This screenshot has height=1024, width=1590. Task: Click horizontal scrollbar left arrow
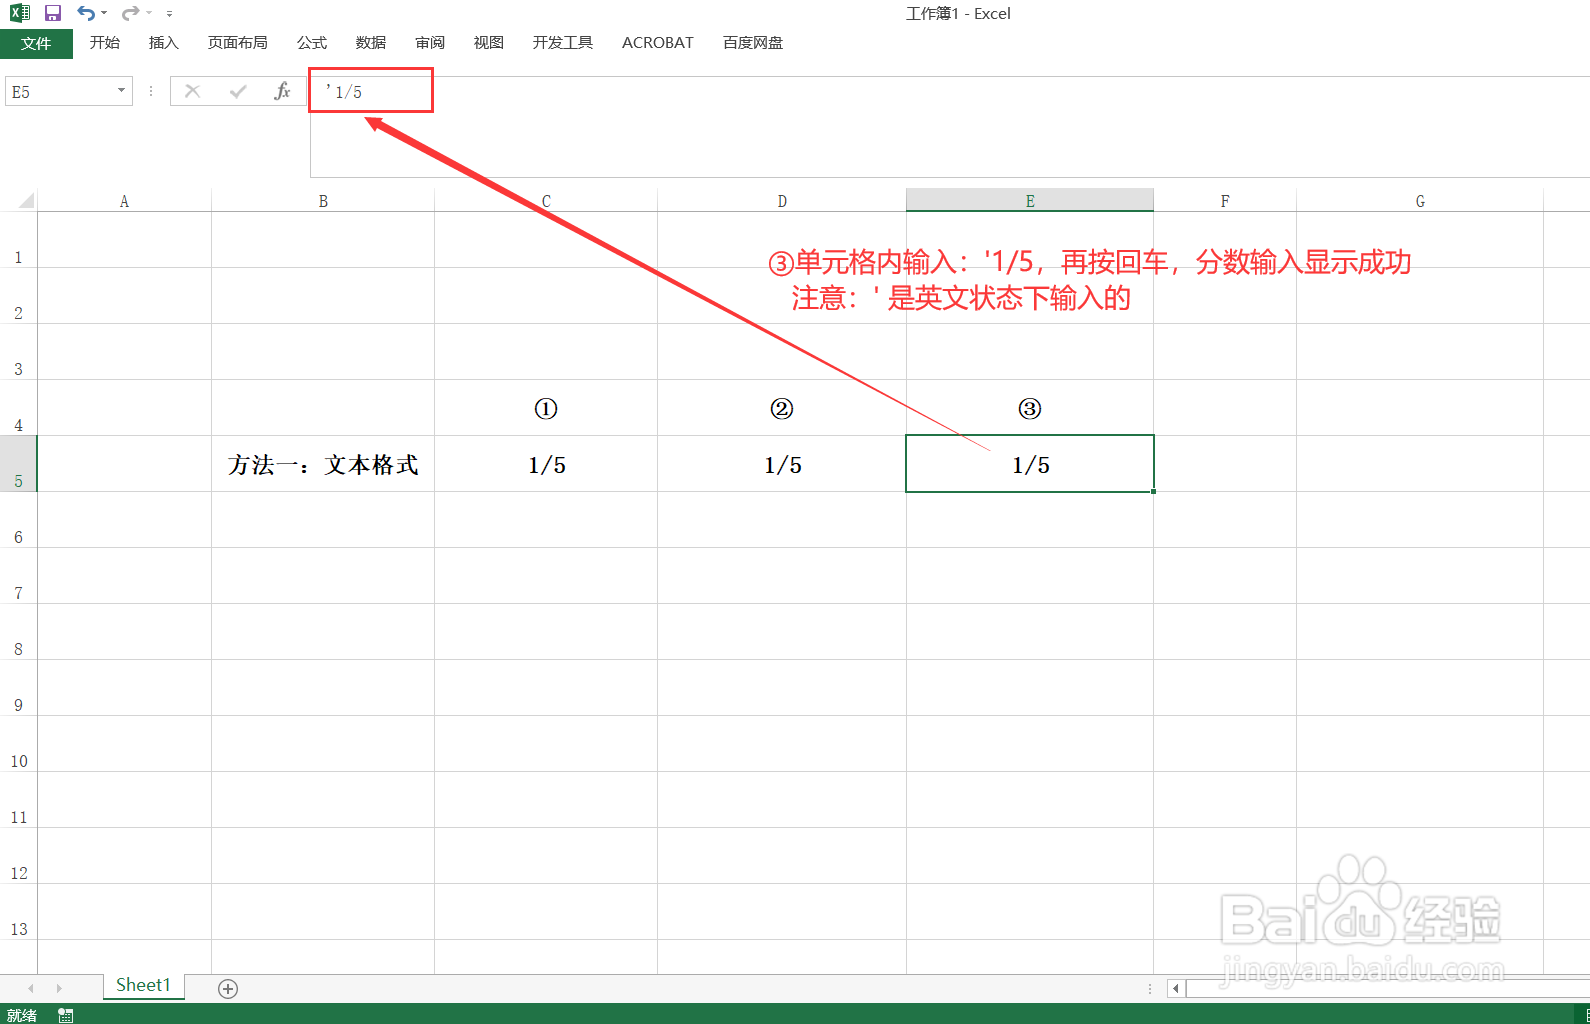coord(1176,989)
